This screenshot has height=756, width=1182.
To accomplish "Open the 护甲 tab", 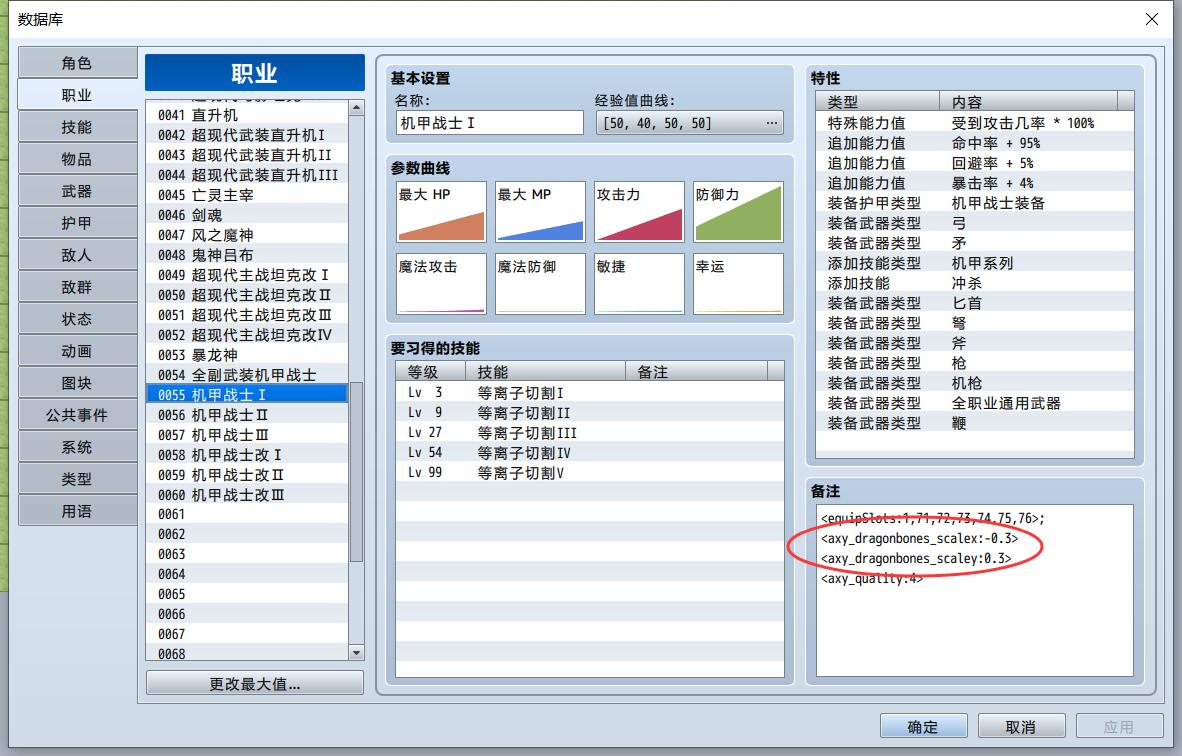I will point(77,223).
